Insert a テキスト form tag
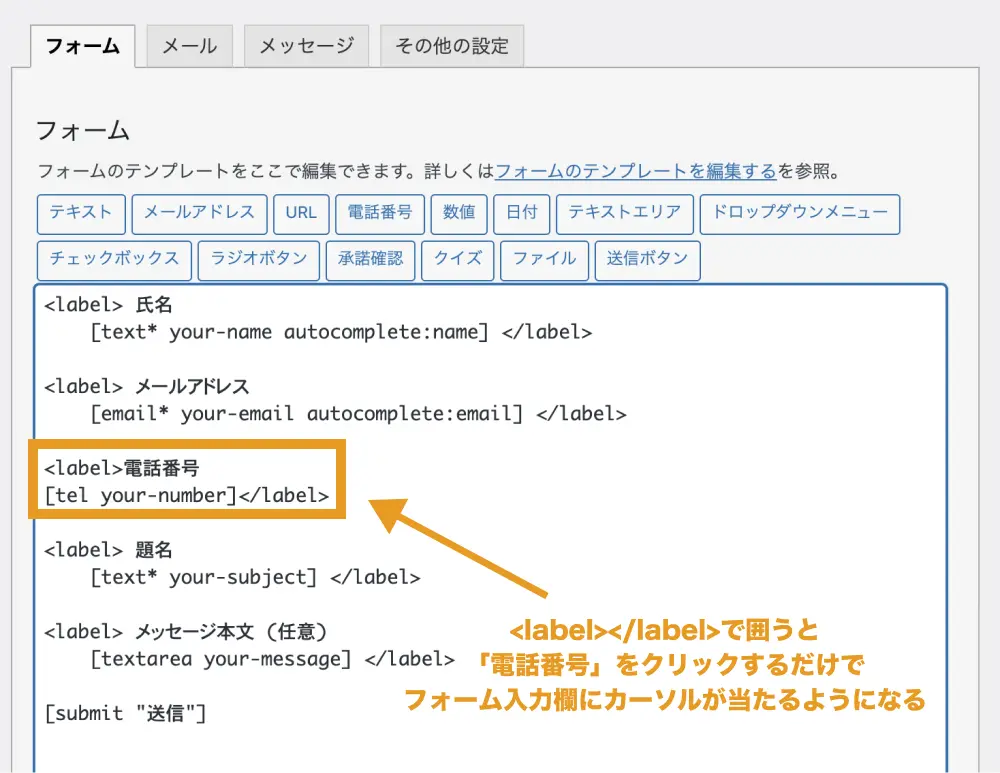 click(x=81, y=213)
